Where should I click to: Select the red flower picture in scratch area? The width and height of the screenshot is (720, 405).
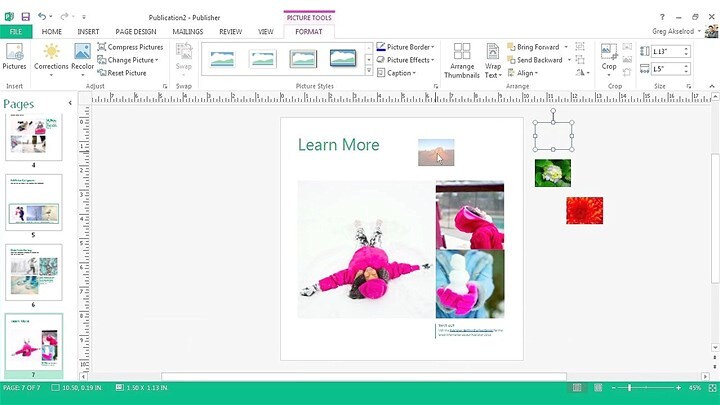[584, 210]
